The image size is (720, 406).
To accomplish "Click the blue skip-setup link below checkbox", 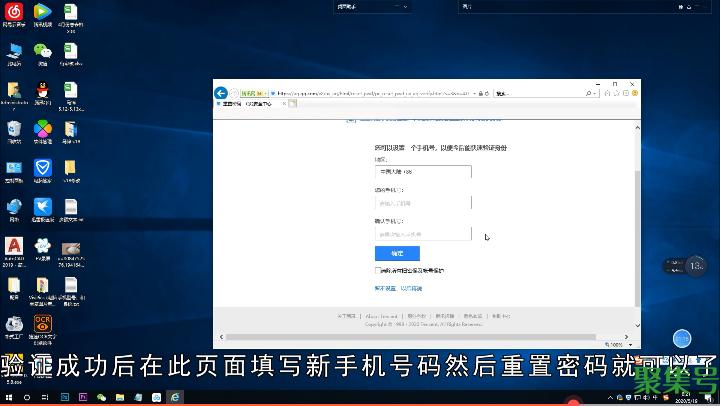I will point(398,288).
